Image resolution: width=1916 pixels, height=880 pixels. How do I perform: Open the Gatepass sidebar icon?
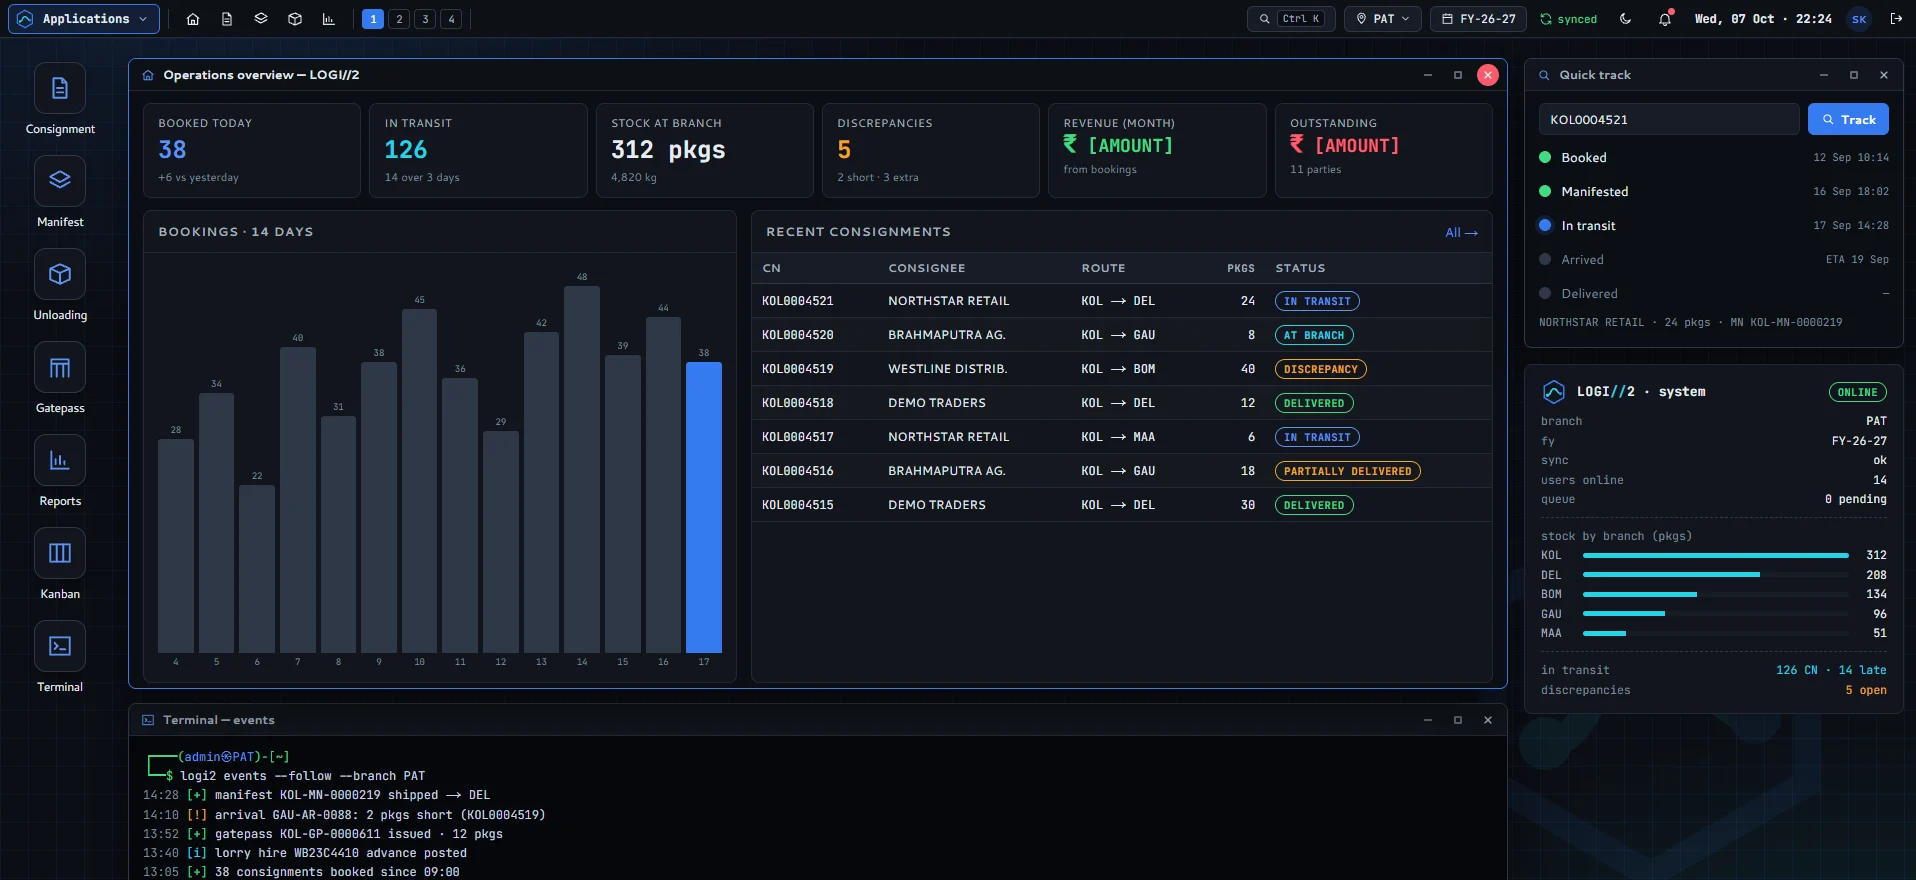coord(60,367)
